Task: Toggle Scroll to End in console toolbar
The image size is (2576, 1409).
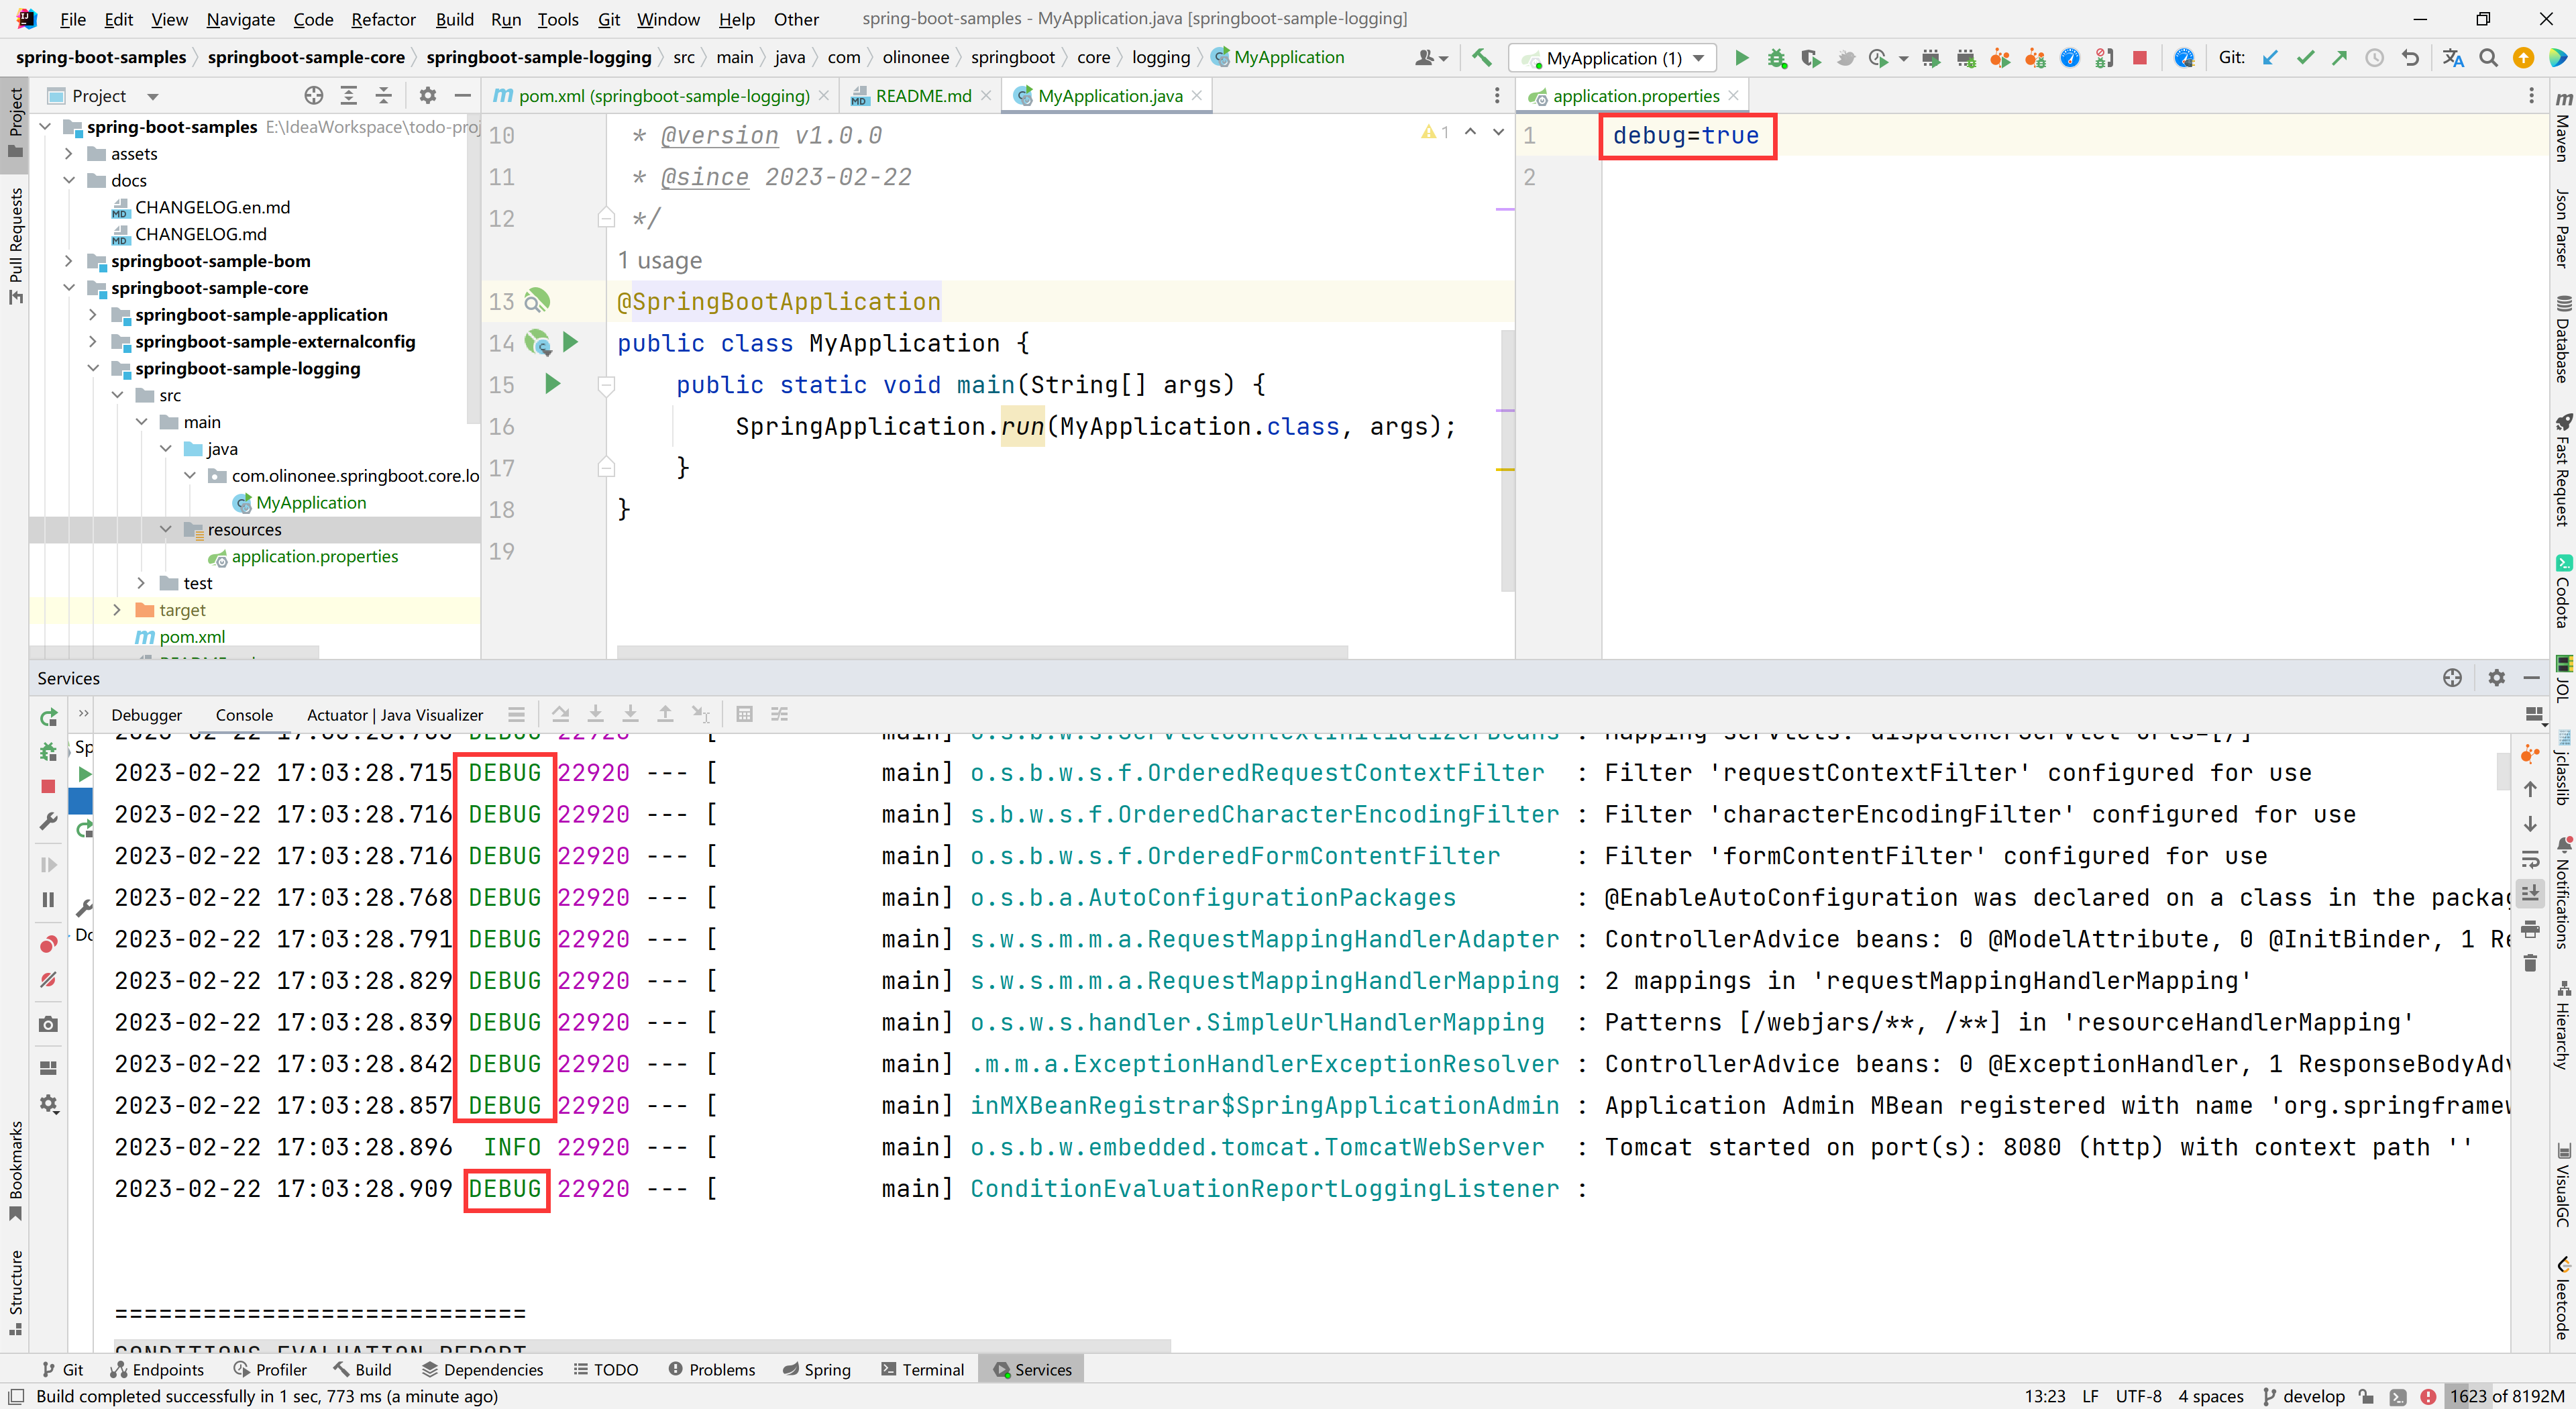Action: click(x=2530, y=893)
